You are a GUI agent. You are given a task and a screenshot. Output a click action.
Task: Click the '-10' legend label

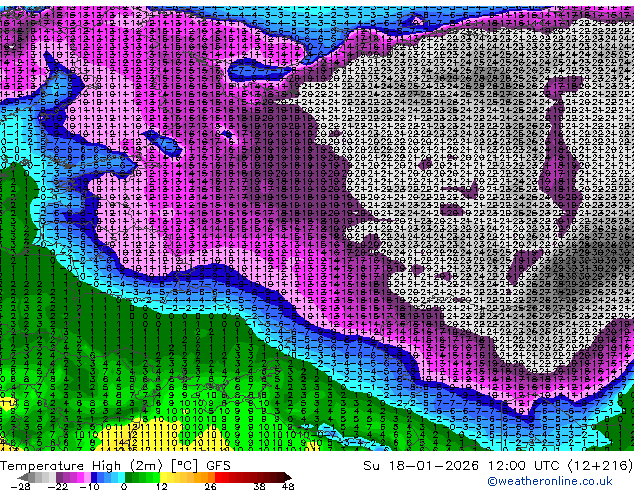pos(89,486)
